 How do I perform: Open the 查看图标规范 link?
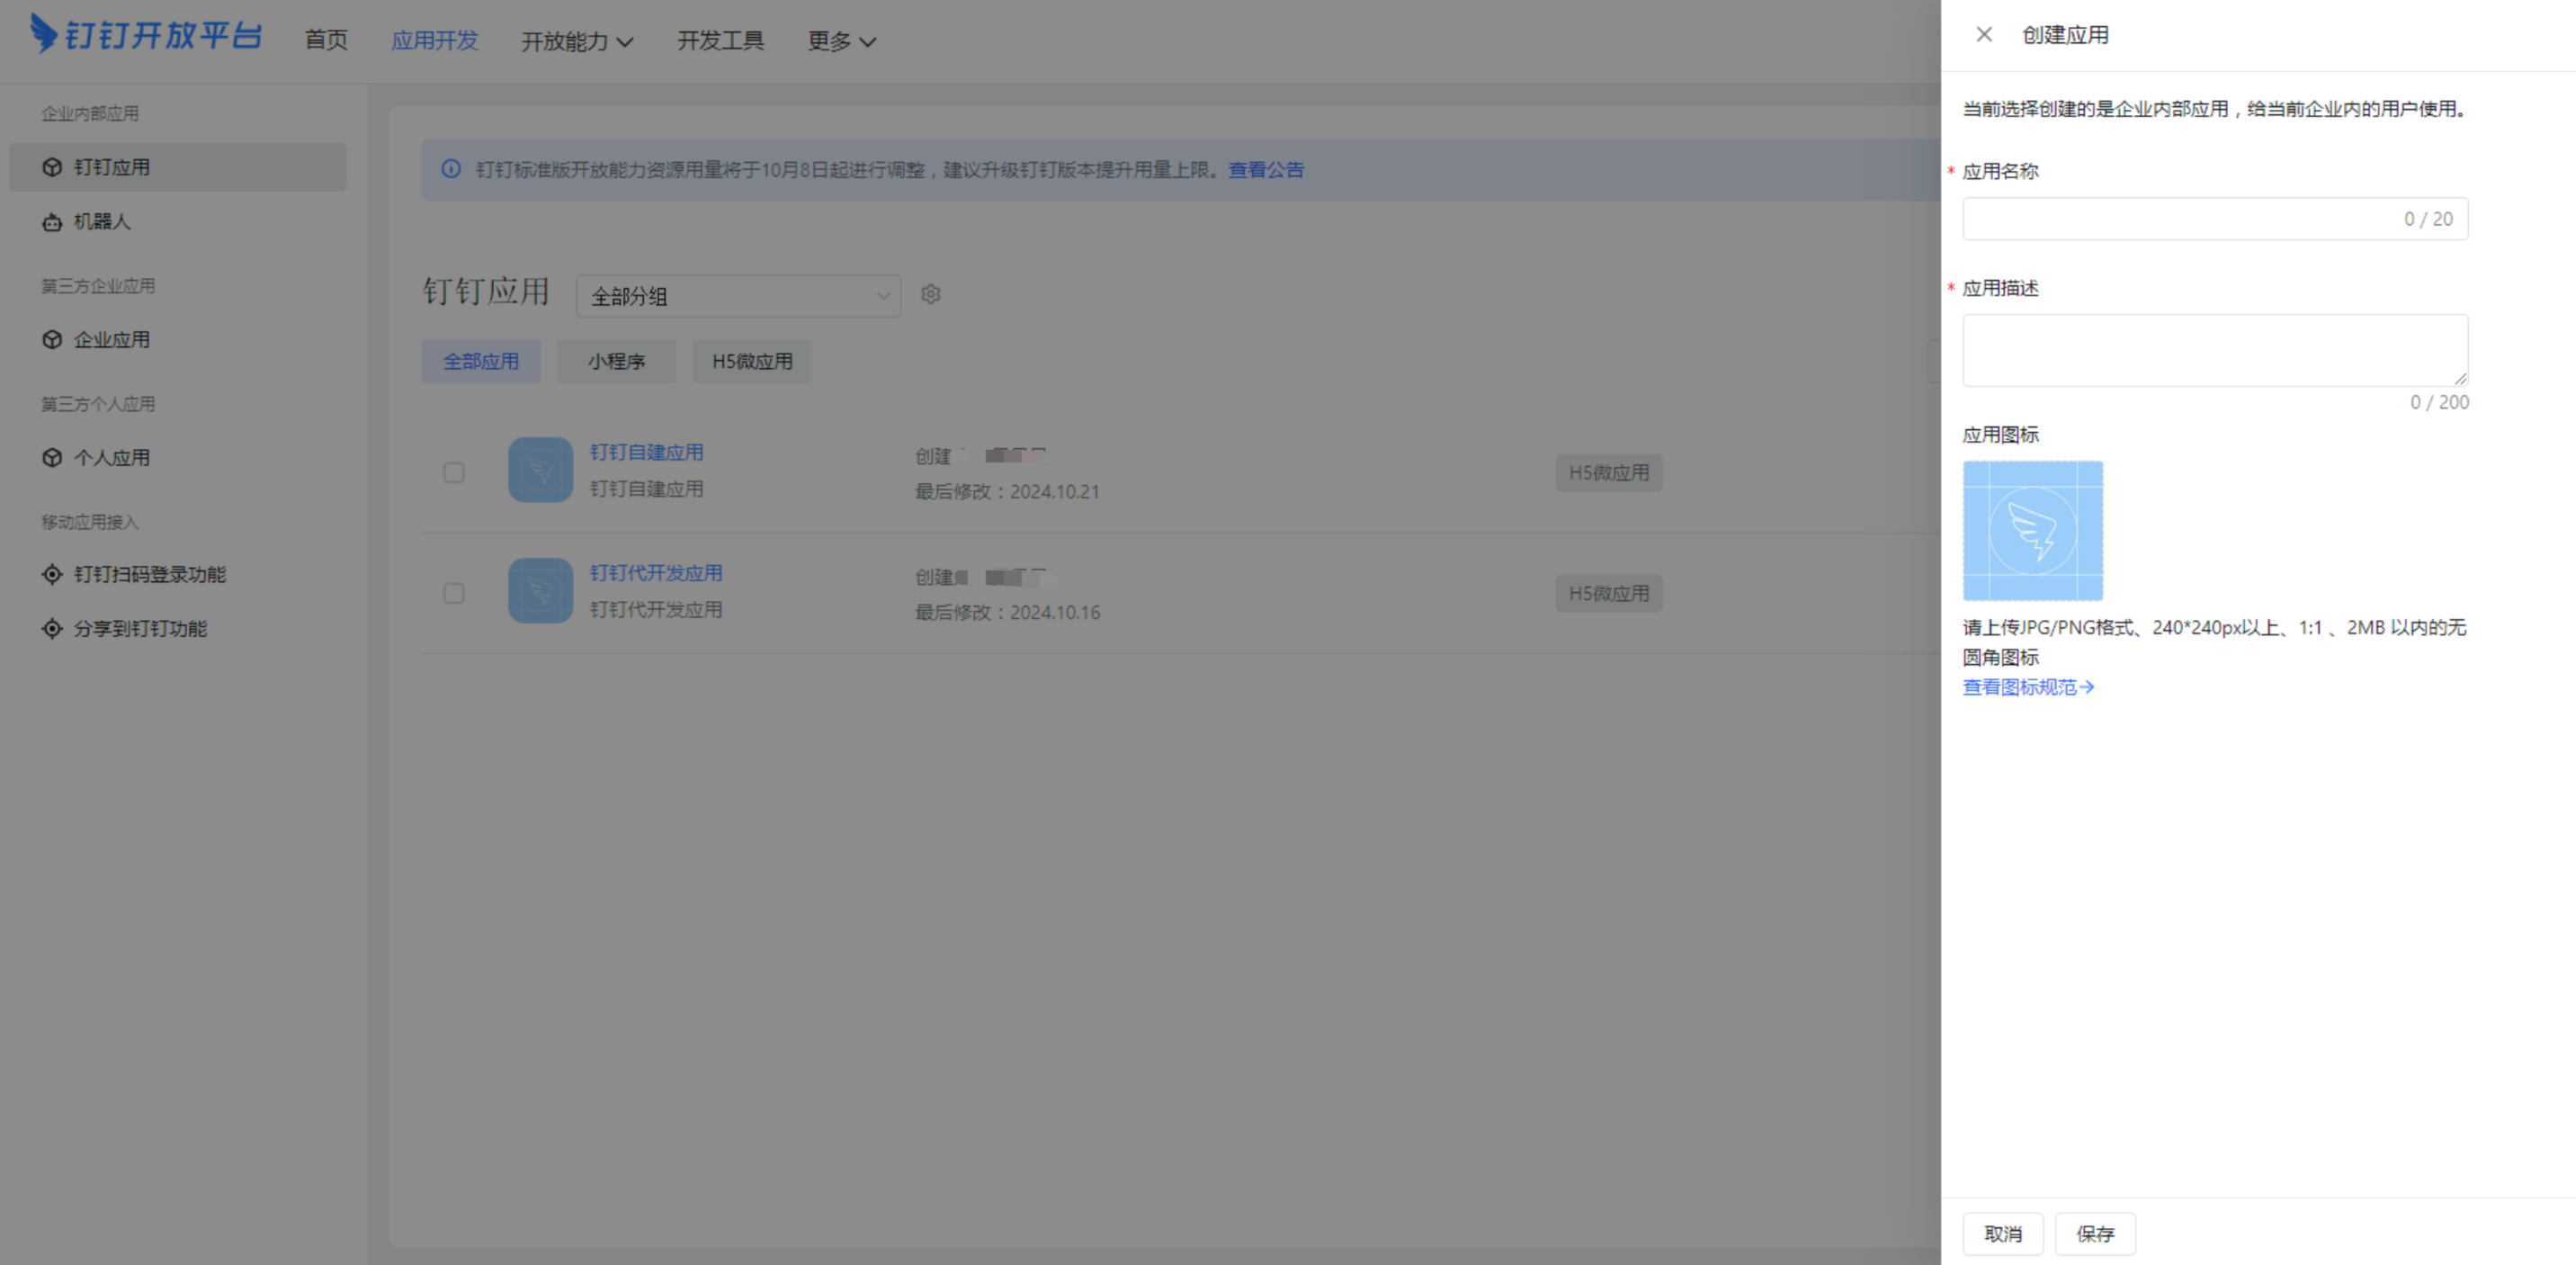click(x=2028, y=687)
